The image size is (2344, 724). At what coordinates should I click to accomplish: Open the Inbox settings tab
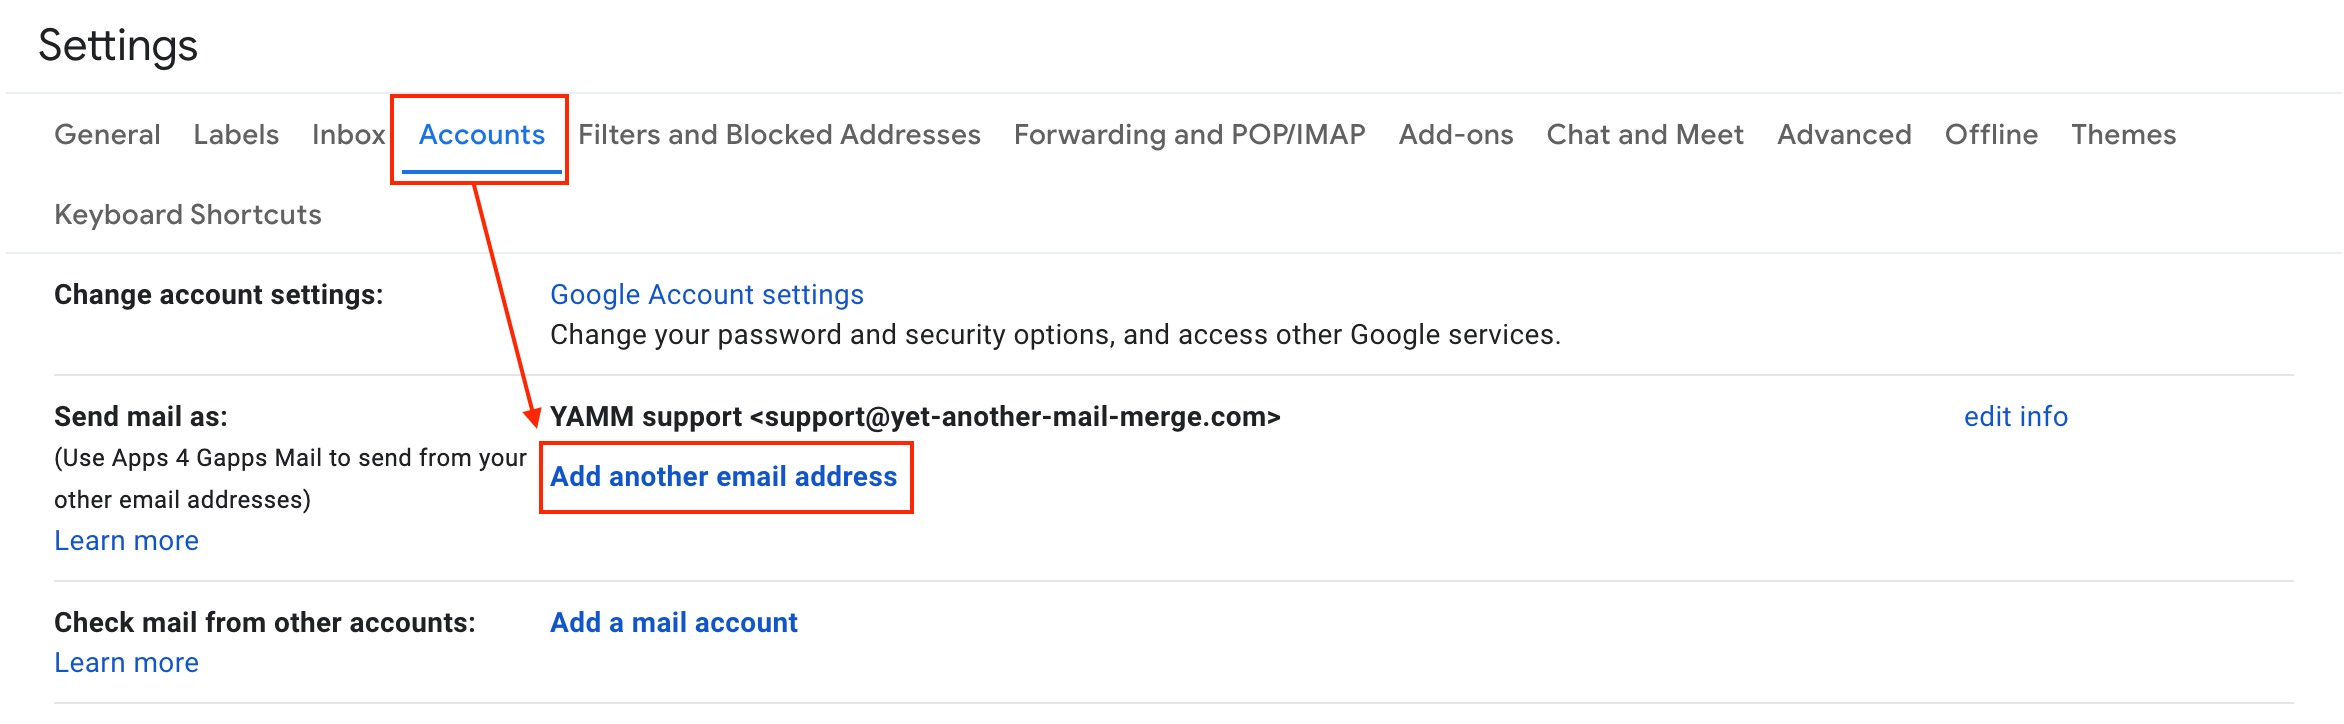(x=348, y=135)
